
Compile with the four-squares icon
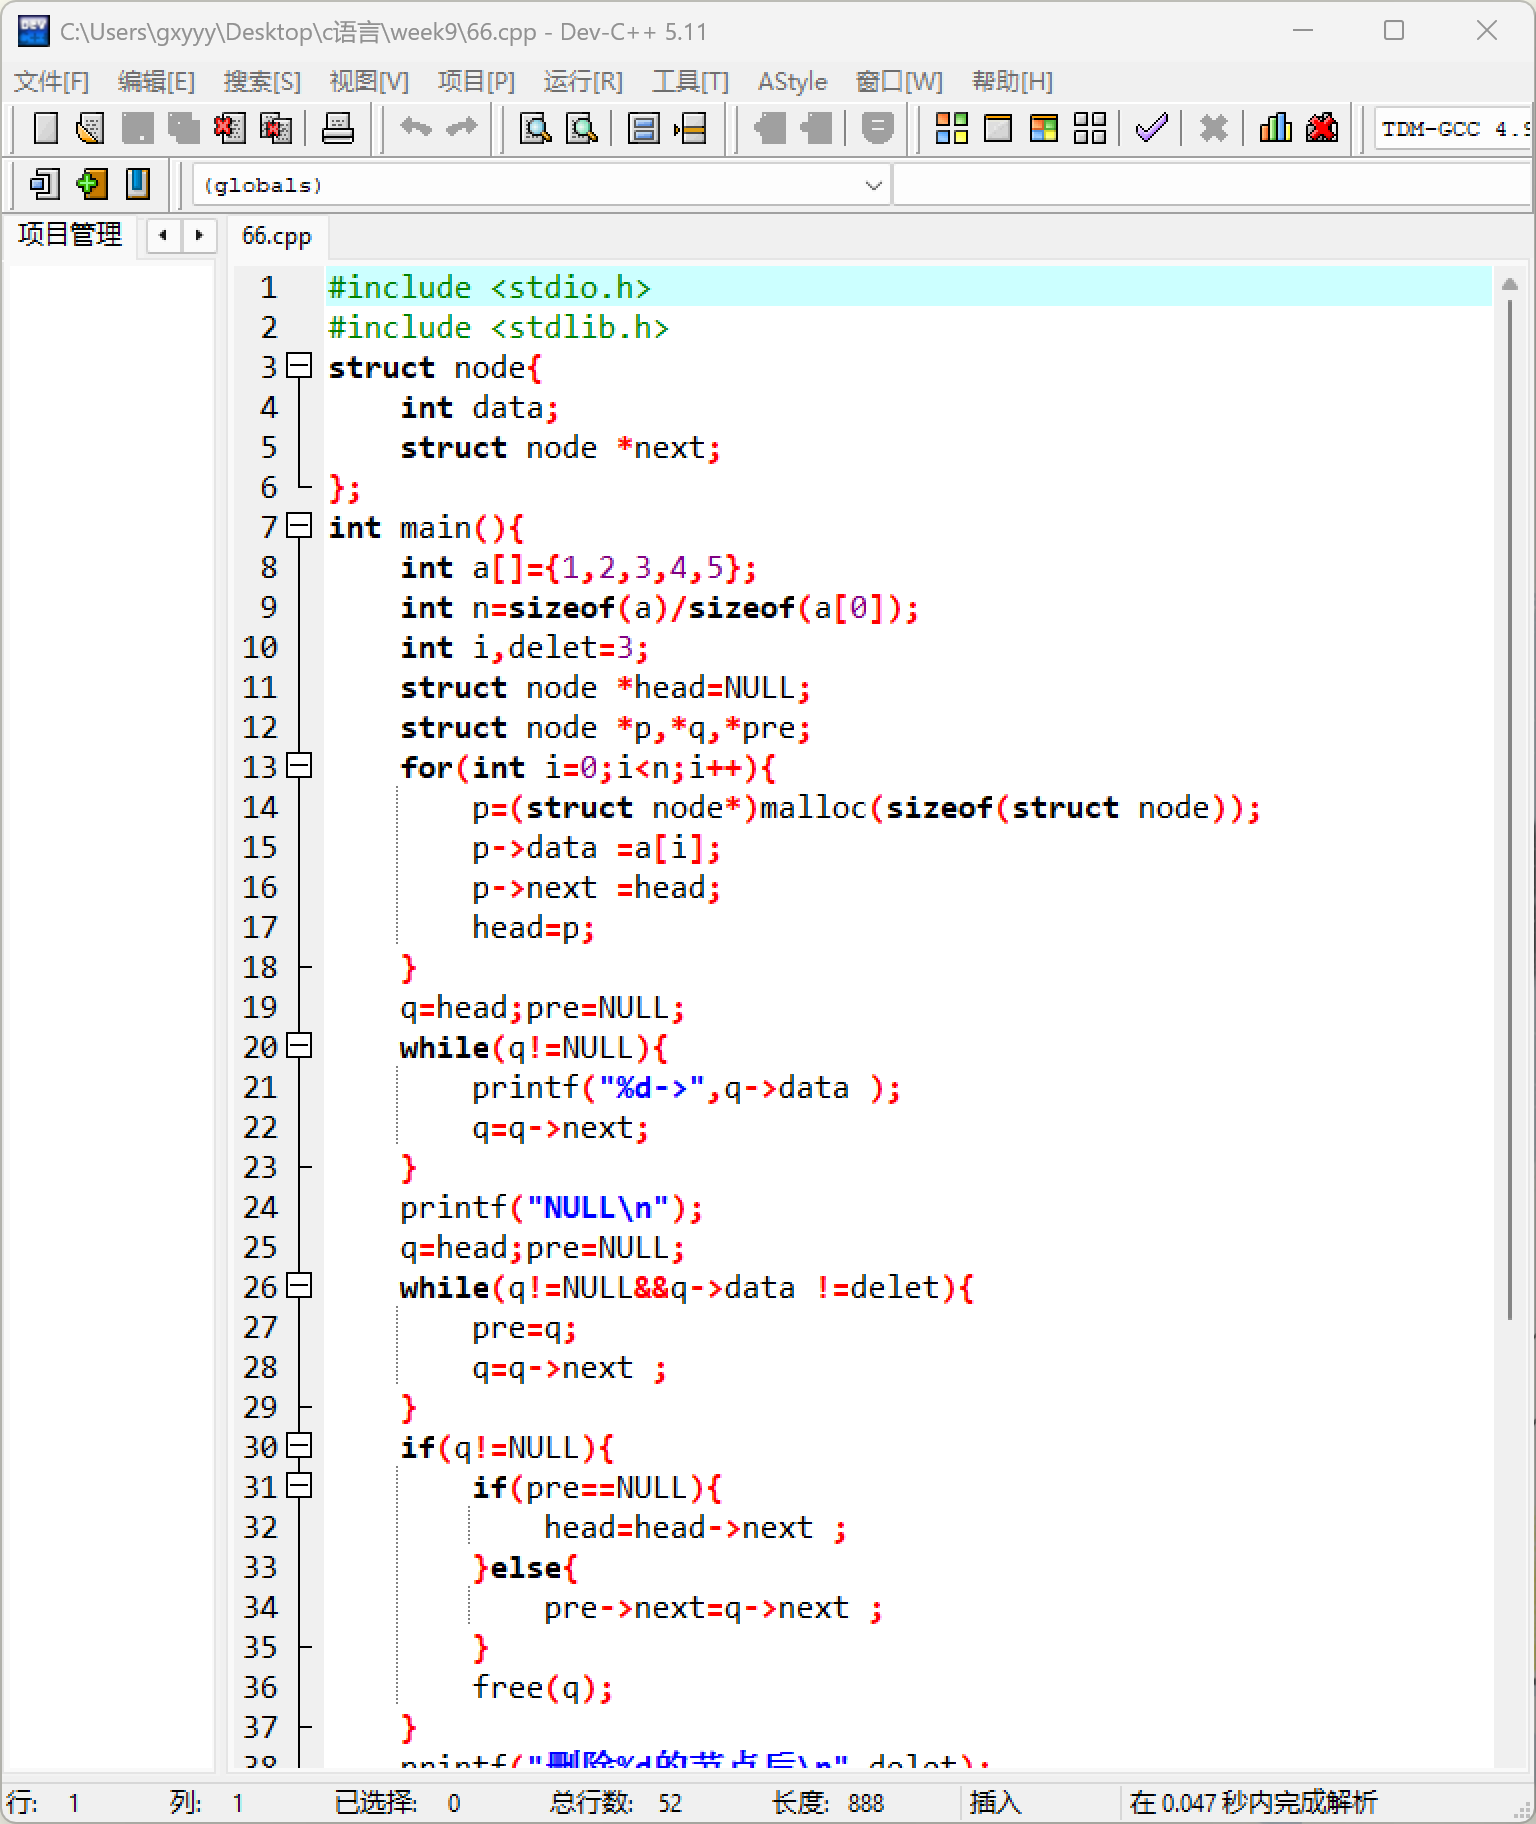(951, 128)
